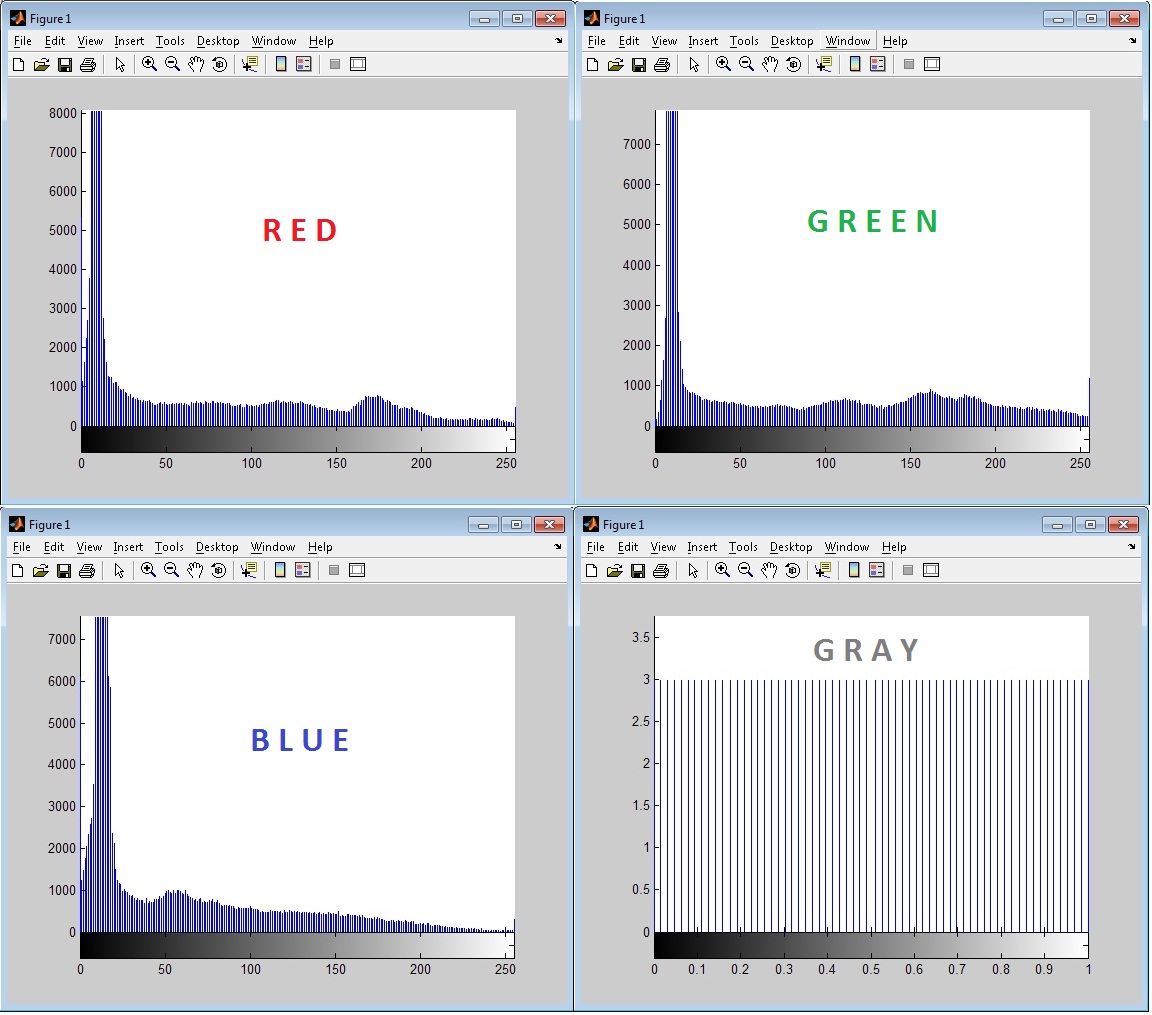Insert a colorbar in the RED figure
The image size is (1152, 1015).
280,64
